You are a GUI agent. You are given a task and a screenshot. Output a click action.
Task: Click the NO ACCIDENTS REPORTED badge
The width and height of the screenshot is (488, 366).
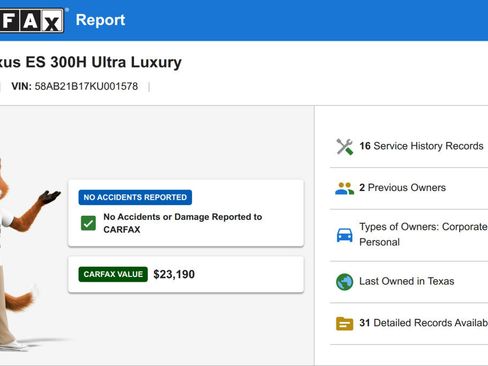coord(135,197)
